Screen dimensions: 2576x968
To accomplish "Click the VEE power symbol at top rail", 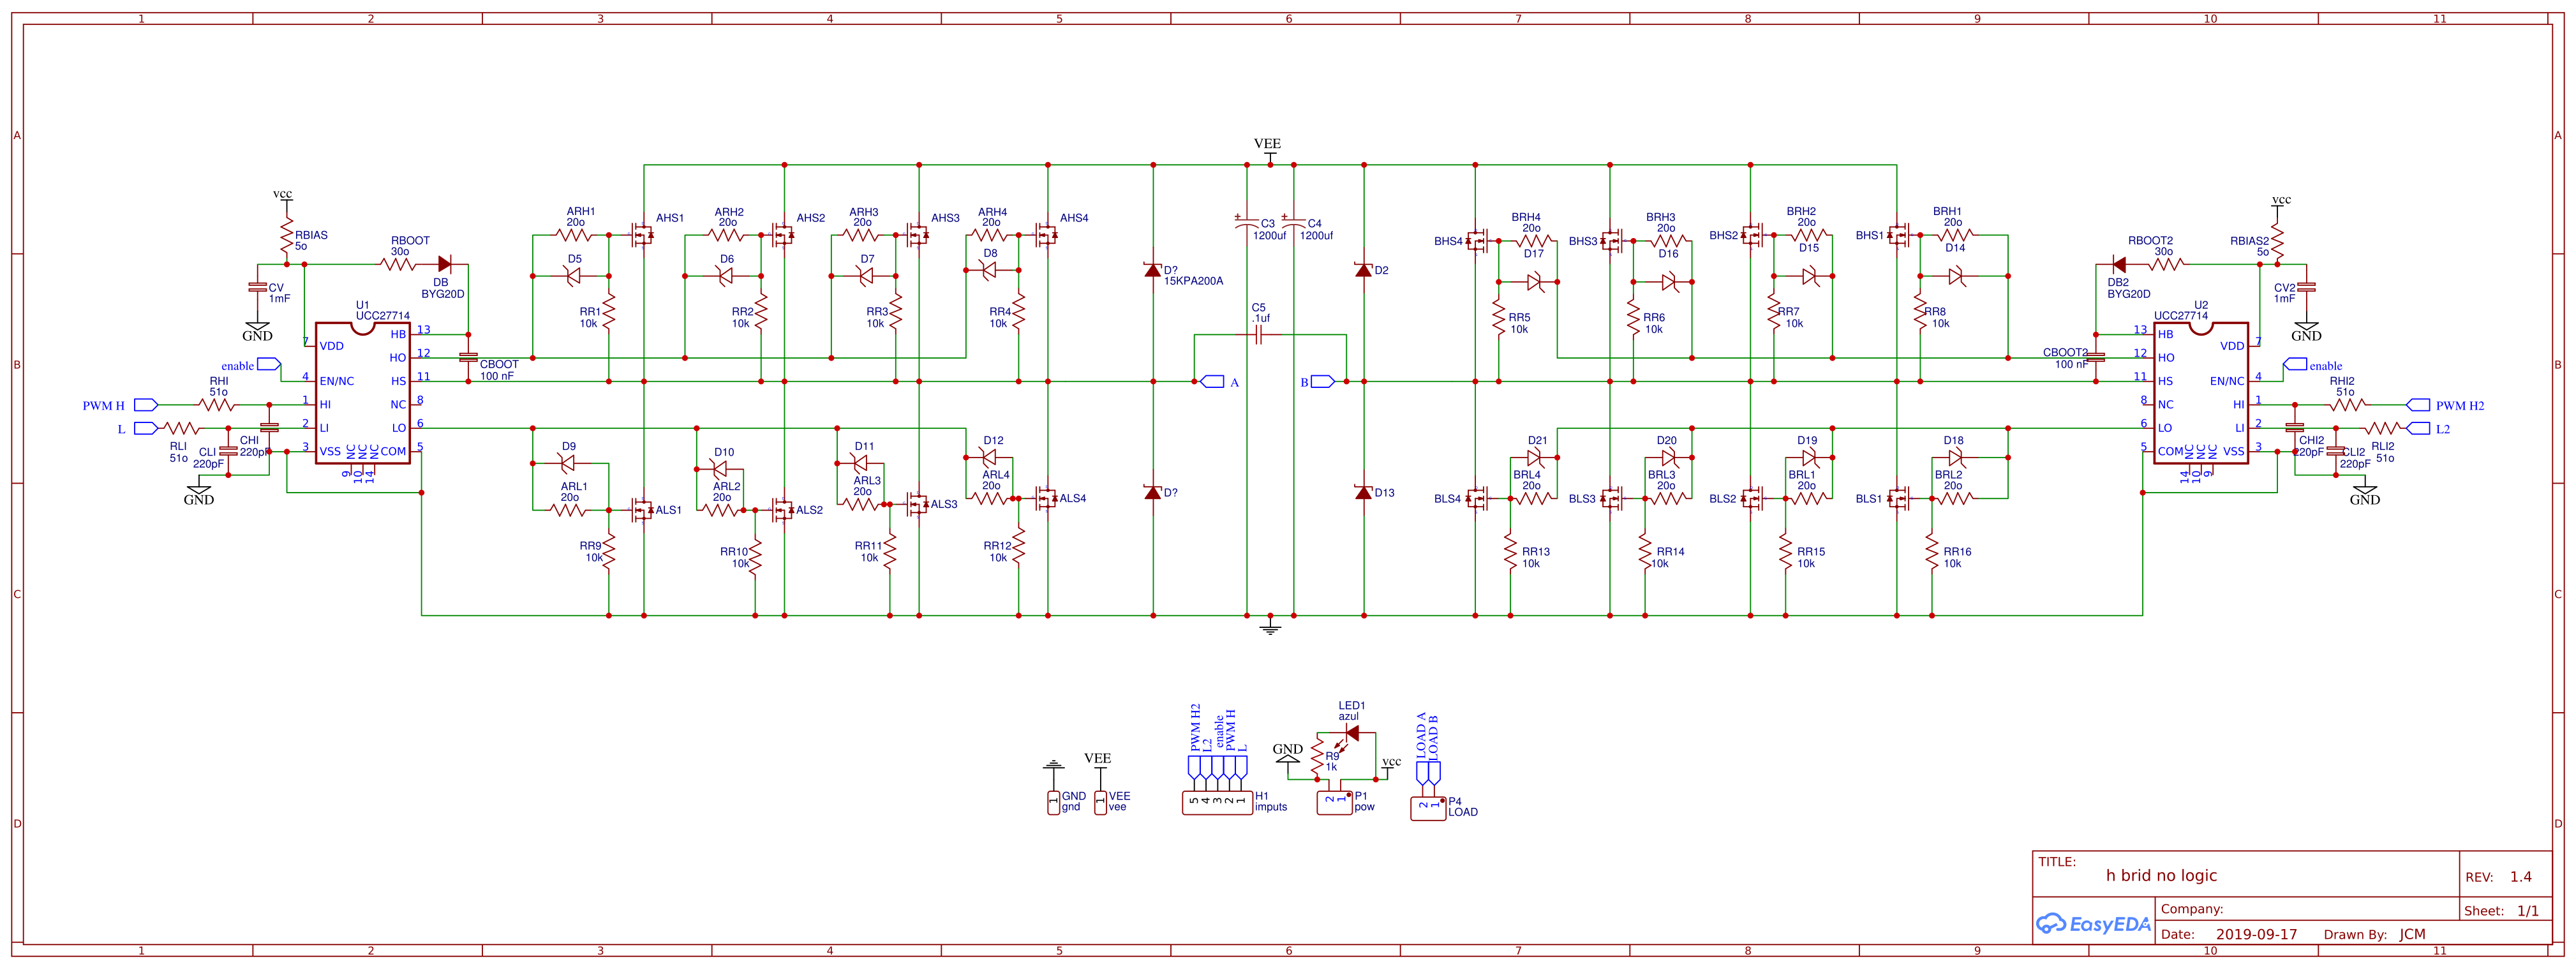I will click(1270, 155).
